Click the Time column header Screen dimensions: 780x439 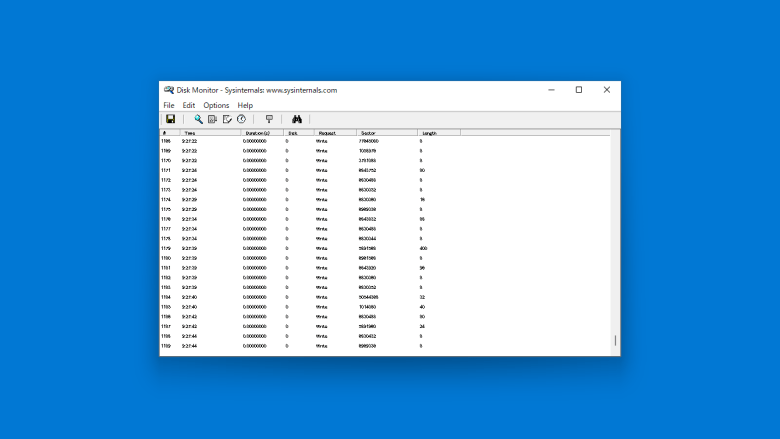[210, 133]
